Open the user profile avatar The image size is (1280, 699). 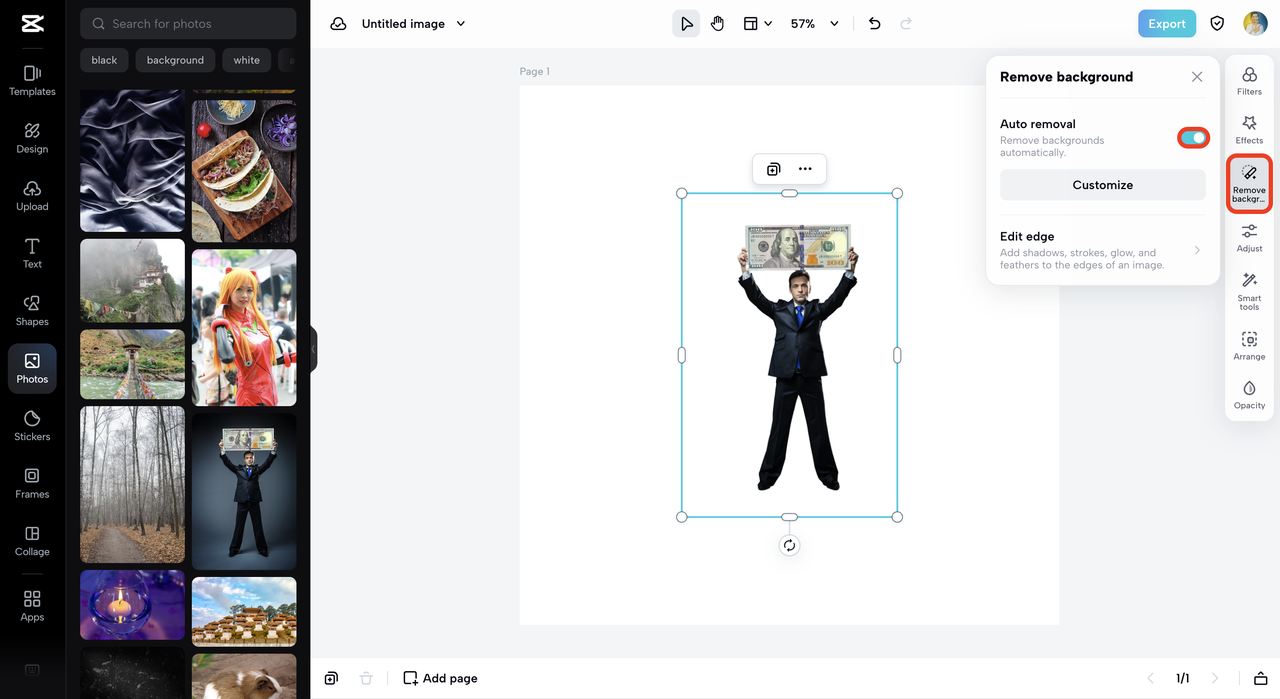click(x=1255, y=24)
